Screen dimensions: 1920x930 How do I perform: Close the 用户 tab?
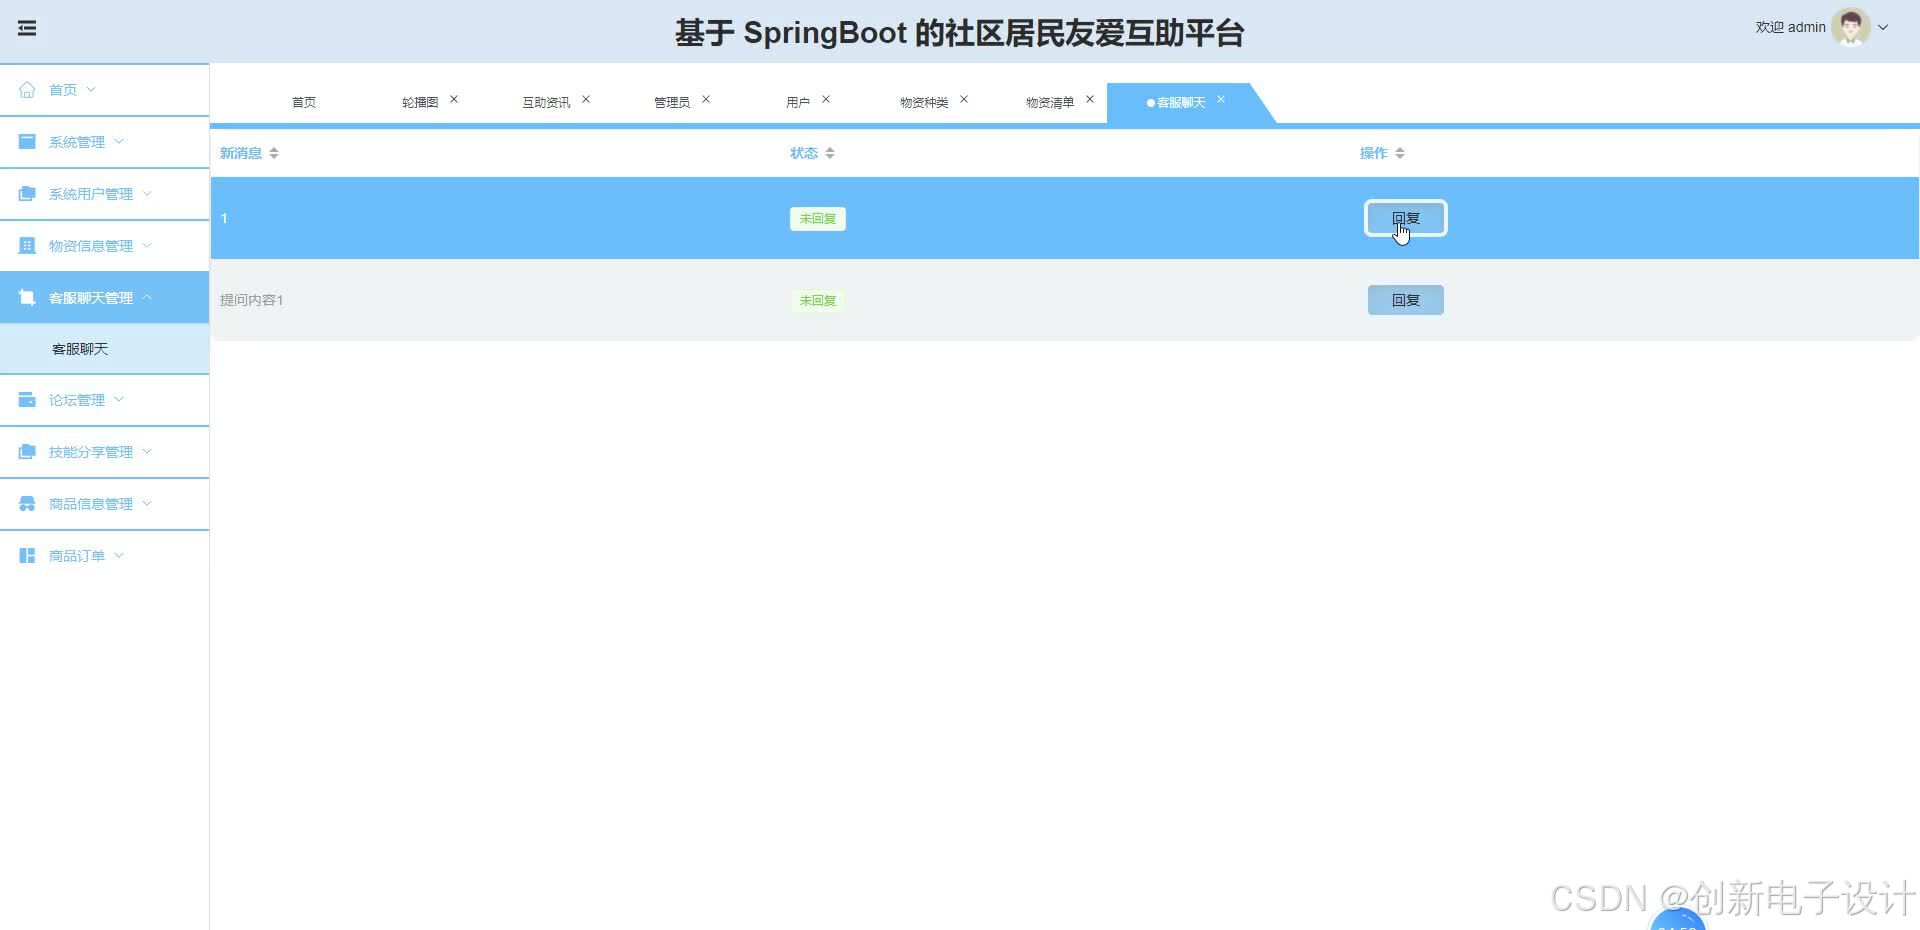pos(826,99)
